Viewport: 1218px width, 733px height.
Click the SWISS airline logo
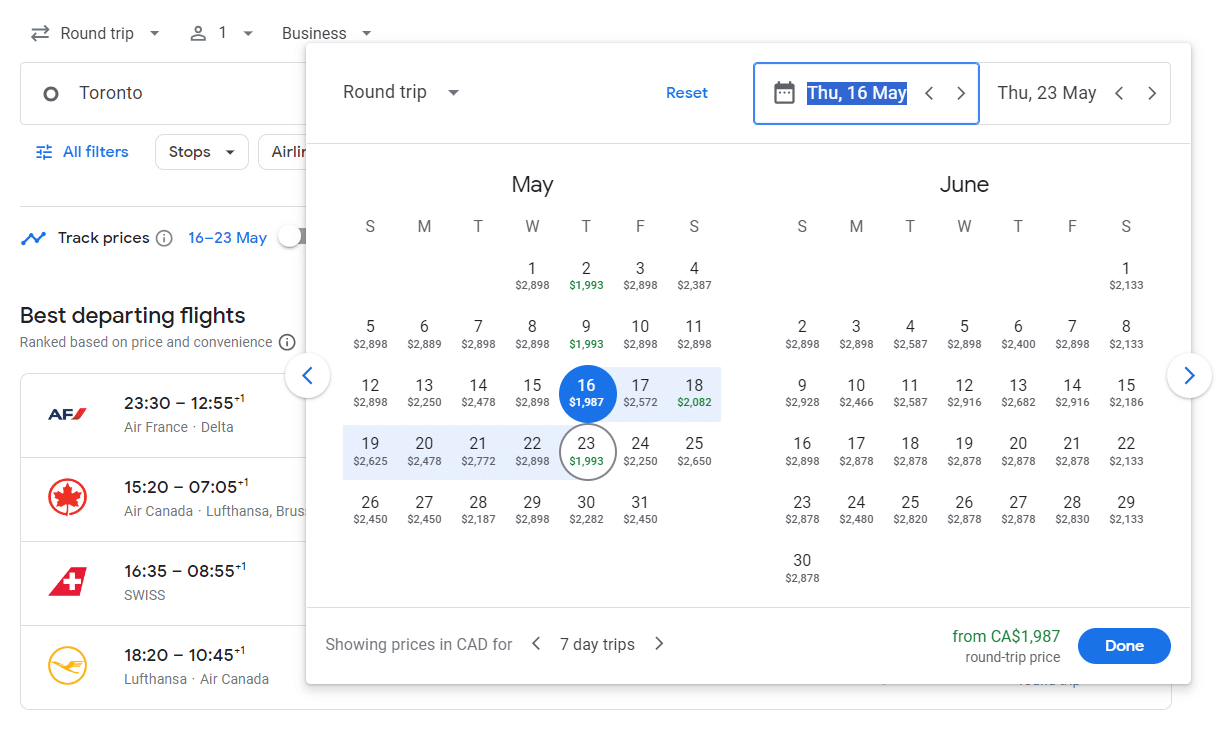pyautogui.click(x=67, y=582)
